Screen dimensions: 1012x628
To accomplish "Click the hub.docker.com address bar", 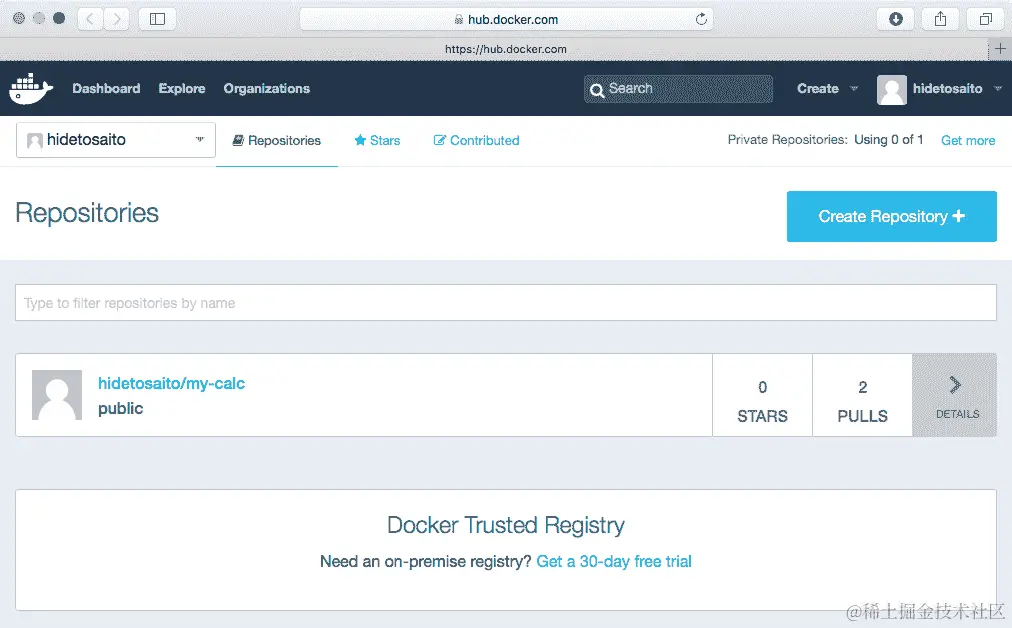I will [x=506, y=19].
